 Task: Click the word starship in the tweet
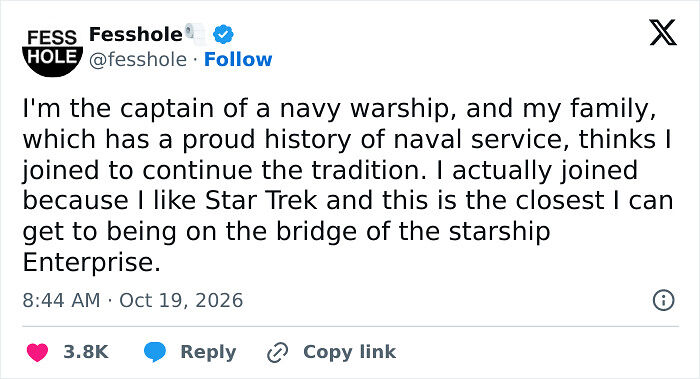[499, 232]
